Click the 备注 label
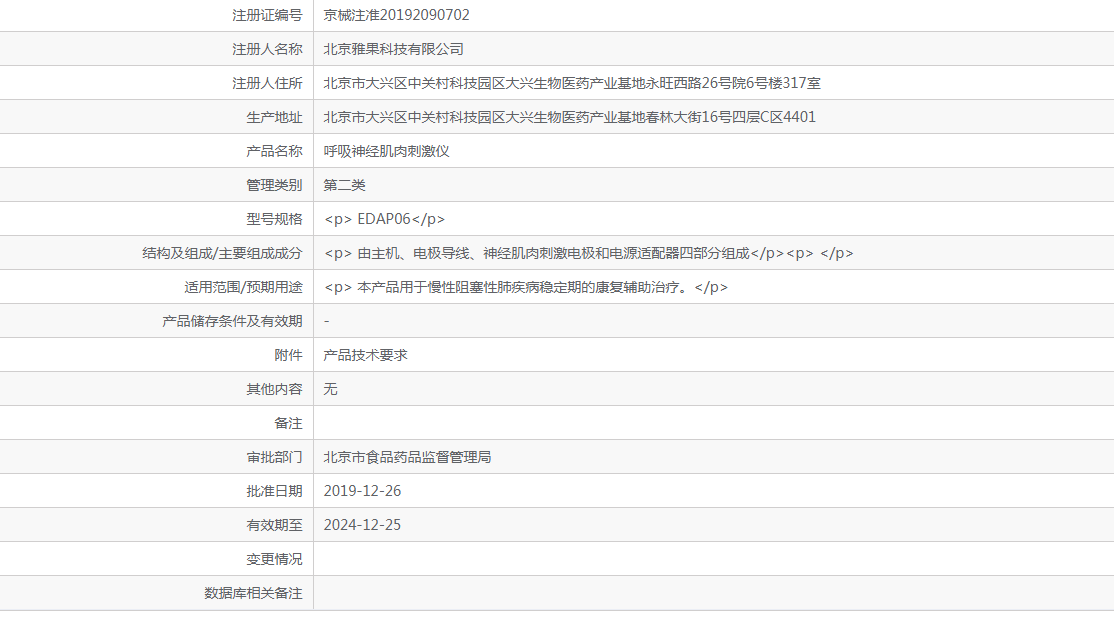The width and height of the screenshot is (1114, 617). pos(288,424)
